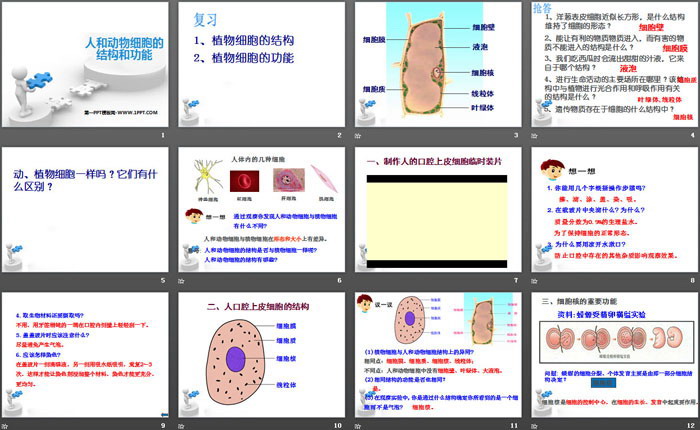Select slide 7 about 制作人的口腔上皮细胞临时装片
This screenshot has height=430, width=700.
coord(438,210)
